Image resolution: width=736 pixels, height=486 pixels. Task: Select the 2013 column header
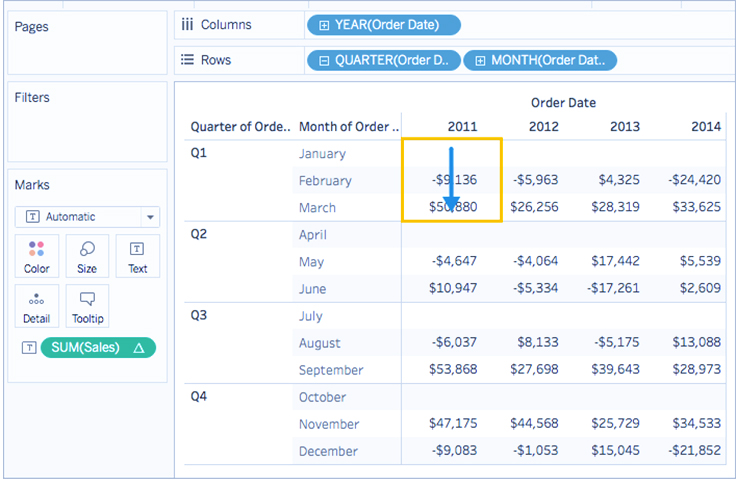point(625,127)
